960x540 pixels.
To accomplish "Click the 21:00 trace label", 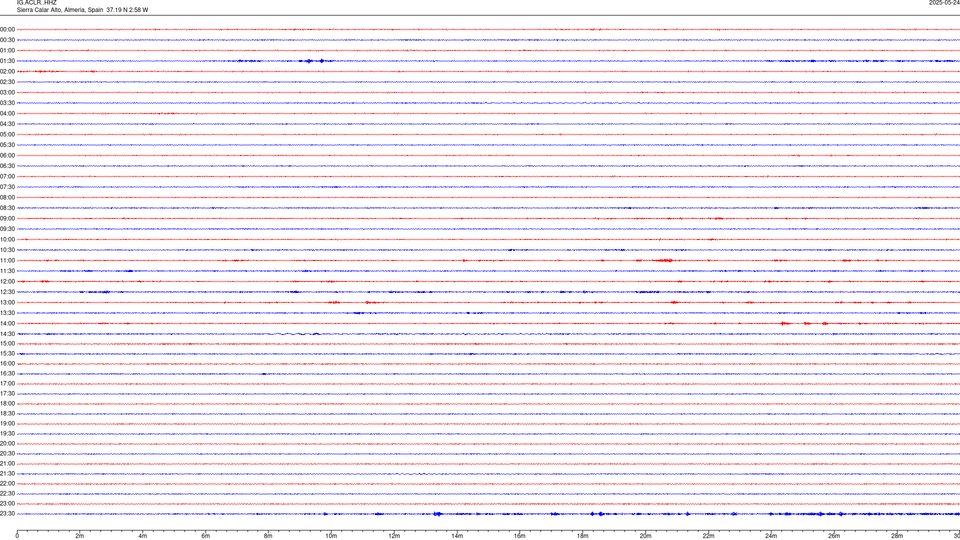I will point(7,463).
